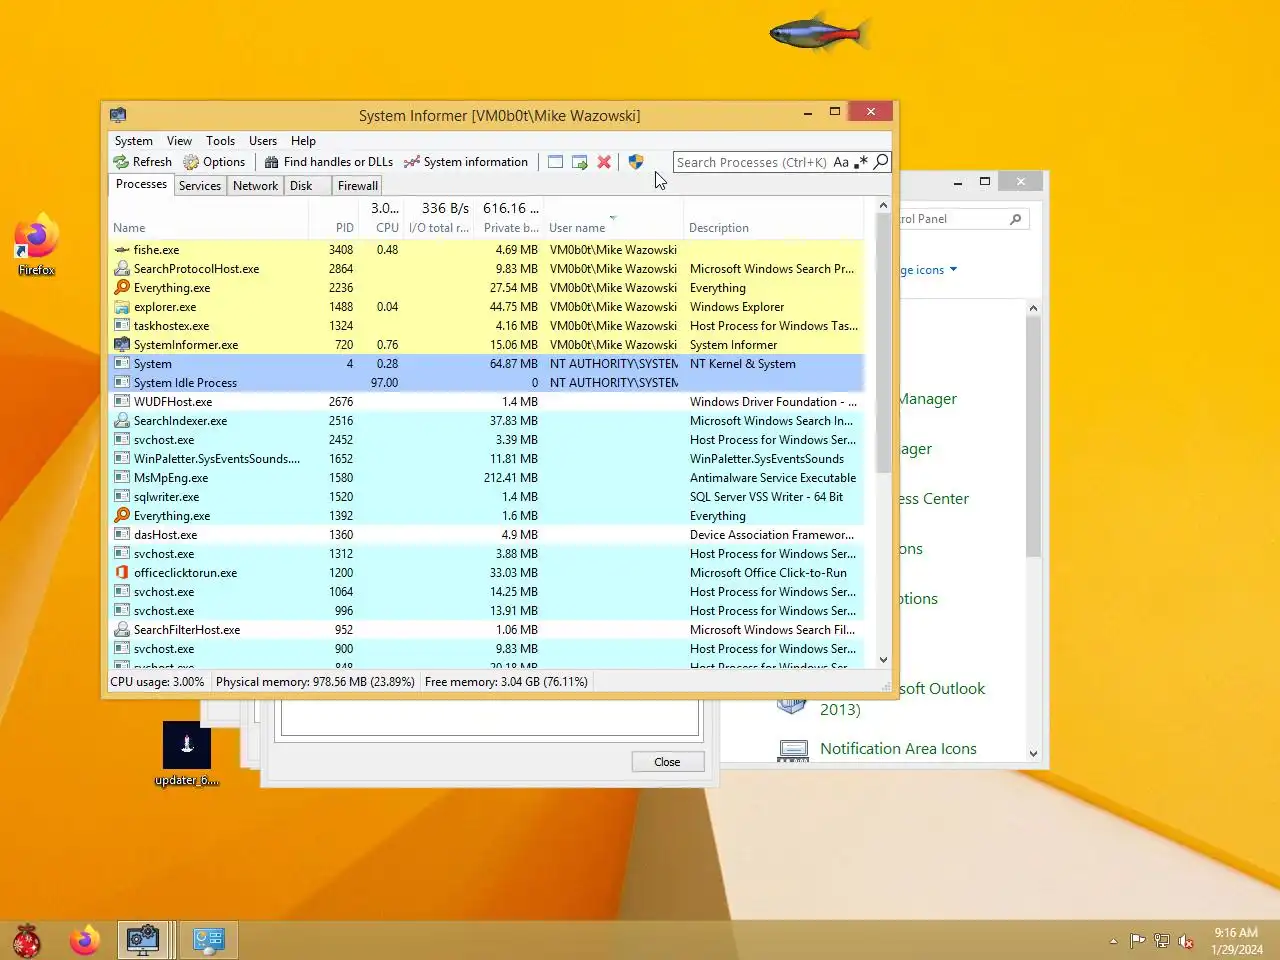Viewport: 1280px width, 960px height.
Task: Click the officeclicktorun.exe Office icon
Action: (x=122, y=573)
